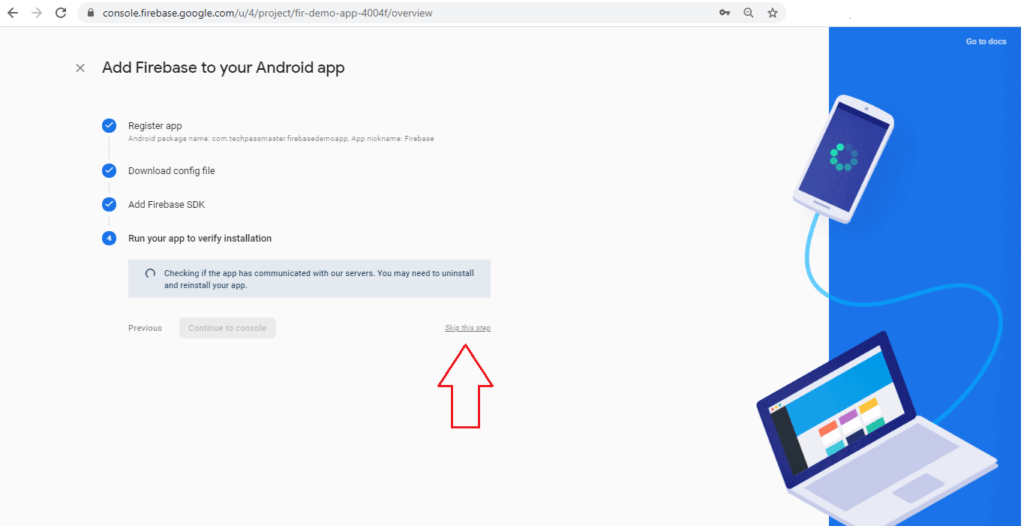Open the Register app step
1024x526 pixels.
(155, 125)
